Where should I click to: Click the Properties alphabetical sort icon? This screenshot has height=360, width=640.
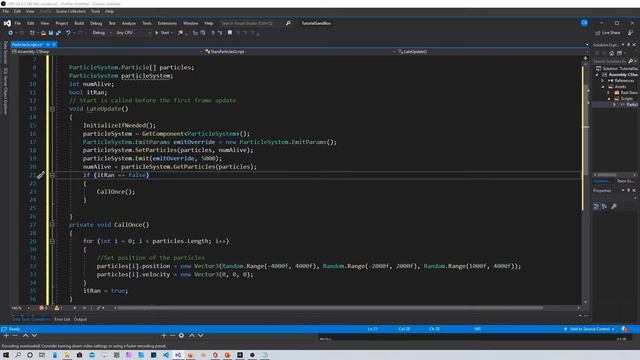click(x=604, y=207)
